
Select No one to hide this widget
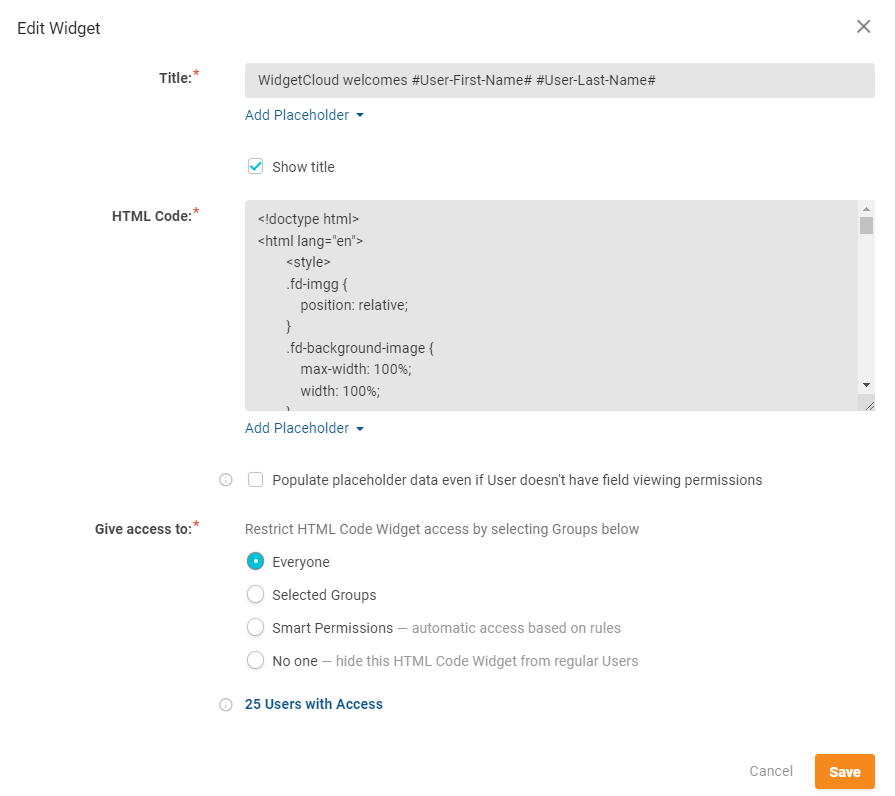click(x=255, y=660)
